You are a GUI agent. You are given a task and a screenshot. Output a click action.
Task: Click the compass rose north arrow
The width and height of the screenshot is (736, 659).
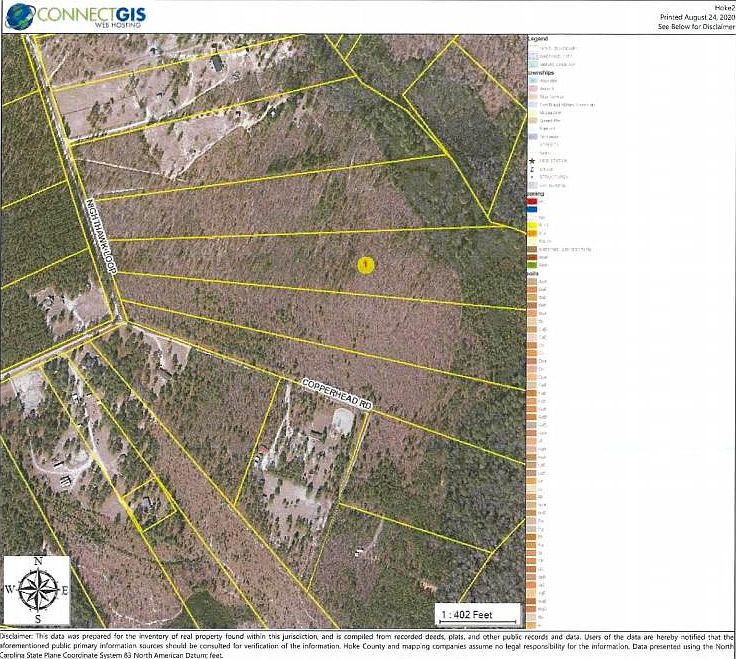click(x=37, y=590)
